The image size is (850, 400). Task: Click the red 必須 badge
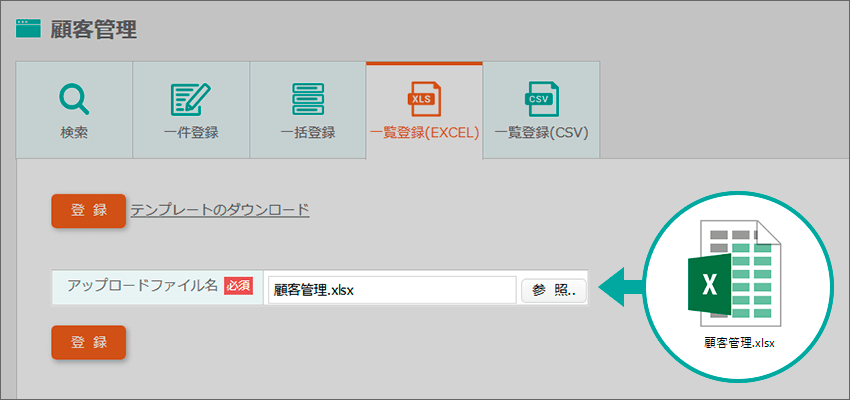click(x=239, y=286)
